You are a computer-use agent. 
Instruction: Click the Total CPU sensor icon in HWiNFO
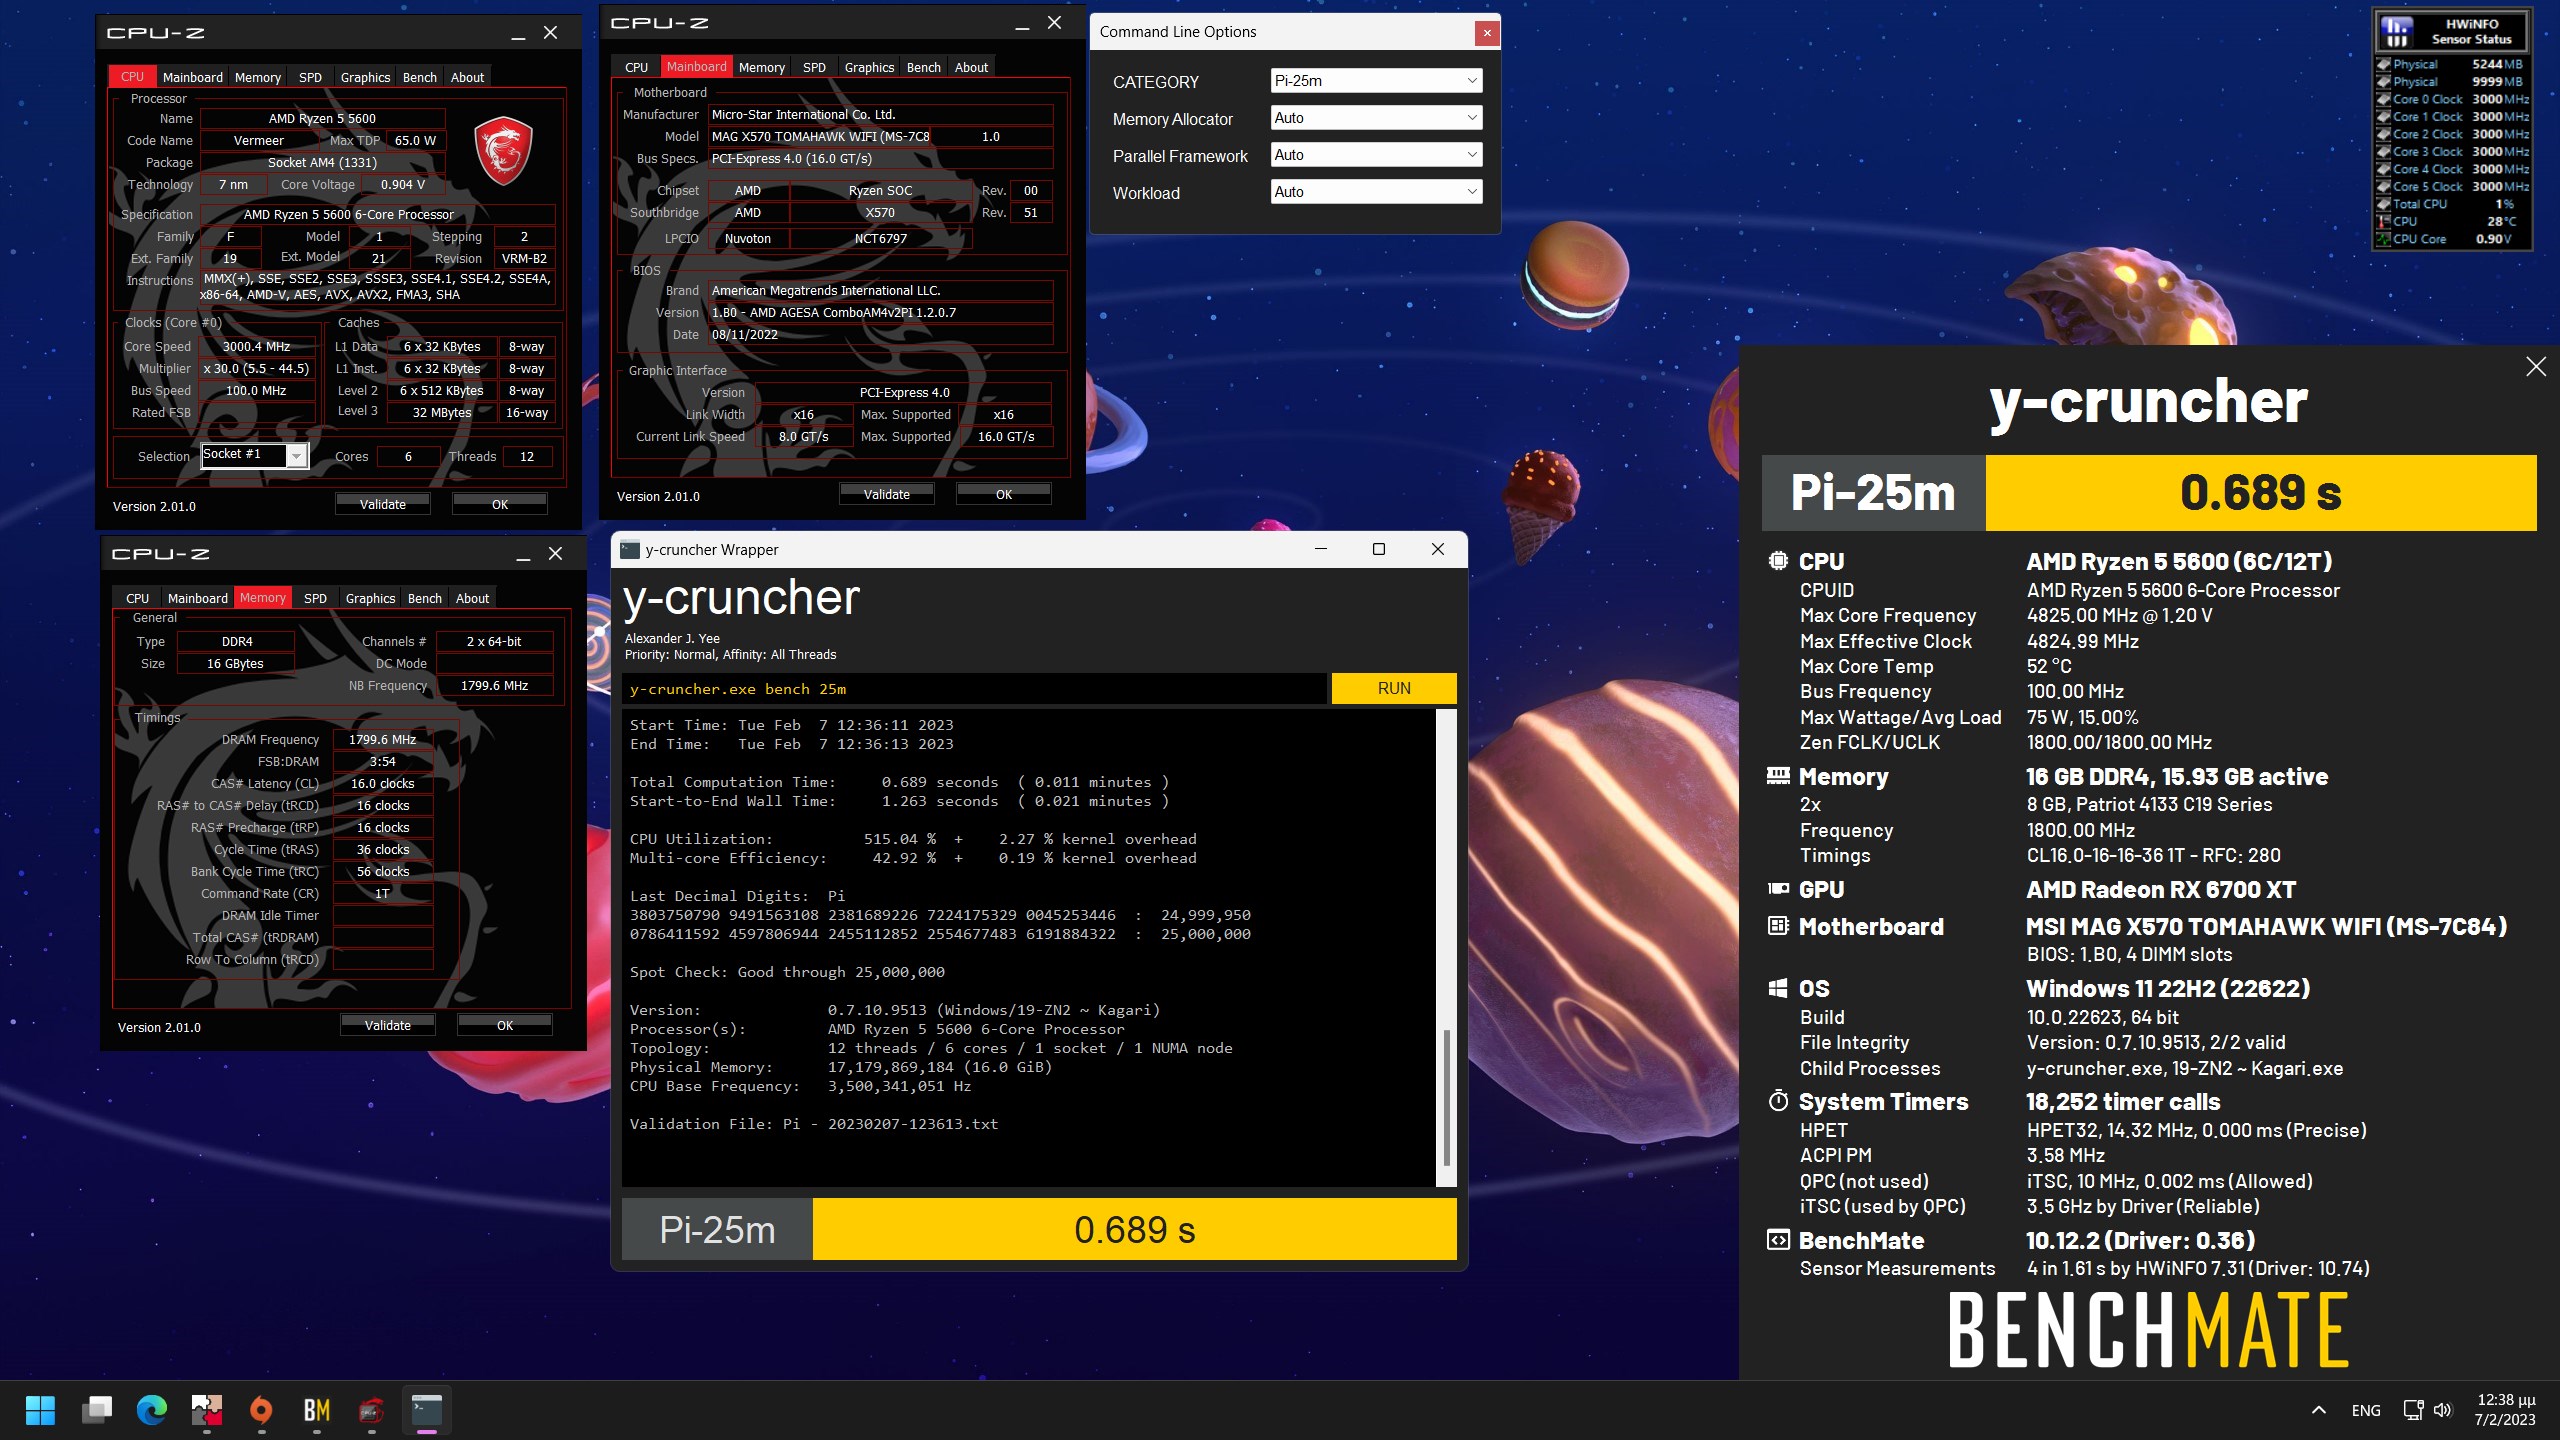[2384, 204]
